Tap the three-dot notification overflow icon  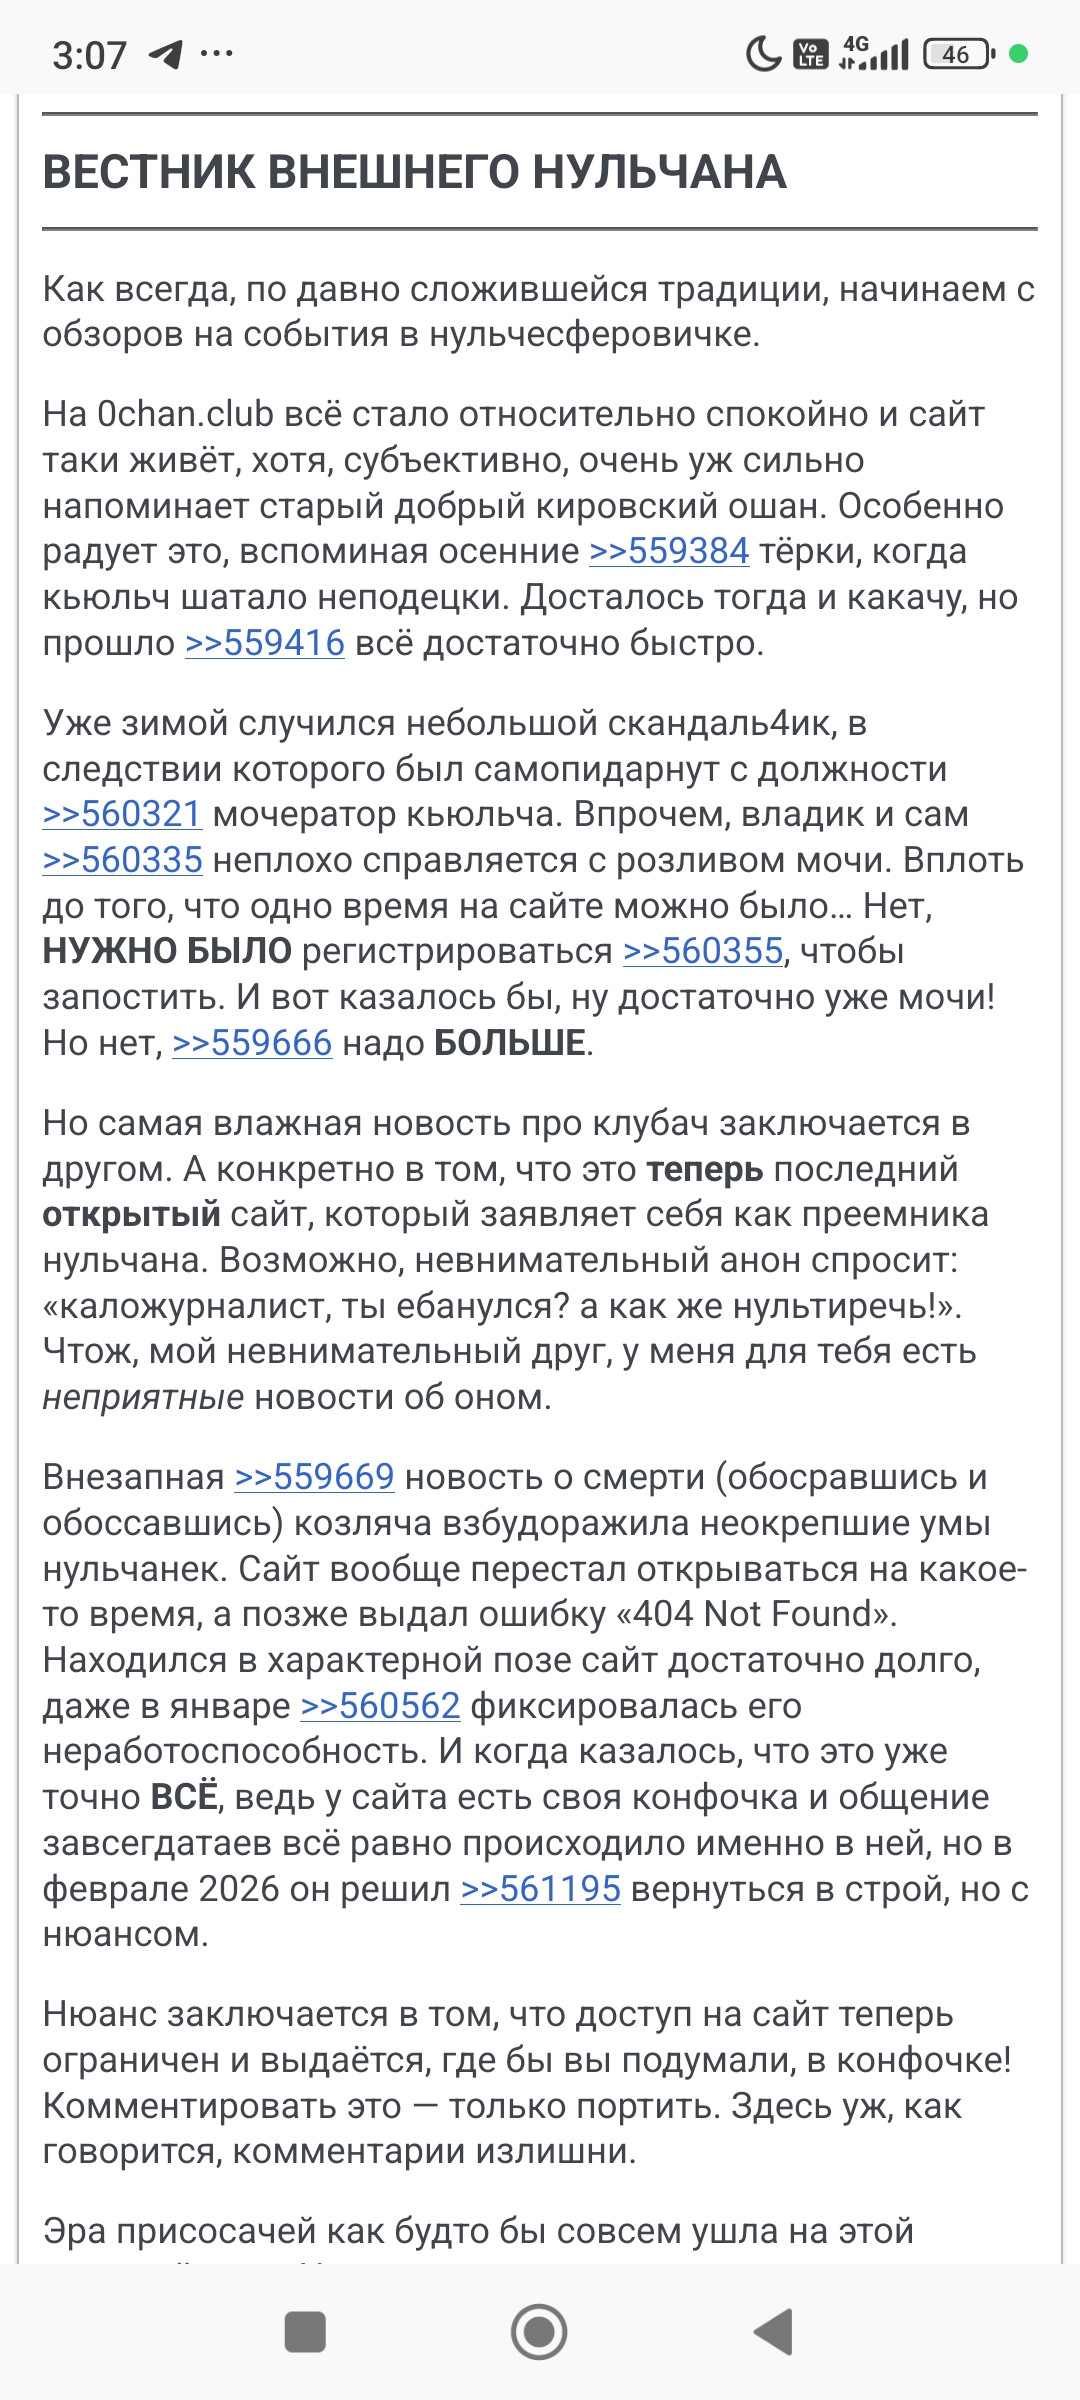pyautogui.click(x=217, y=54)
